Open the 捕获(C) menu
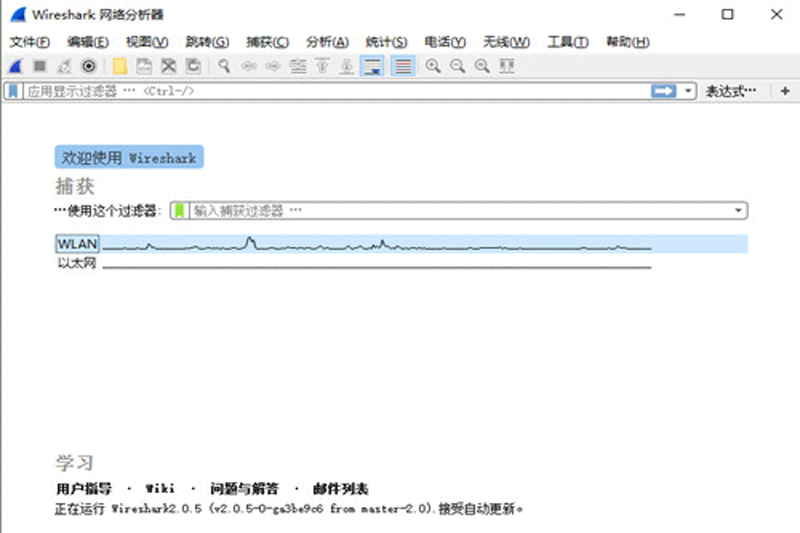This screenshot has height=533, width=800. (267, 42)
